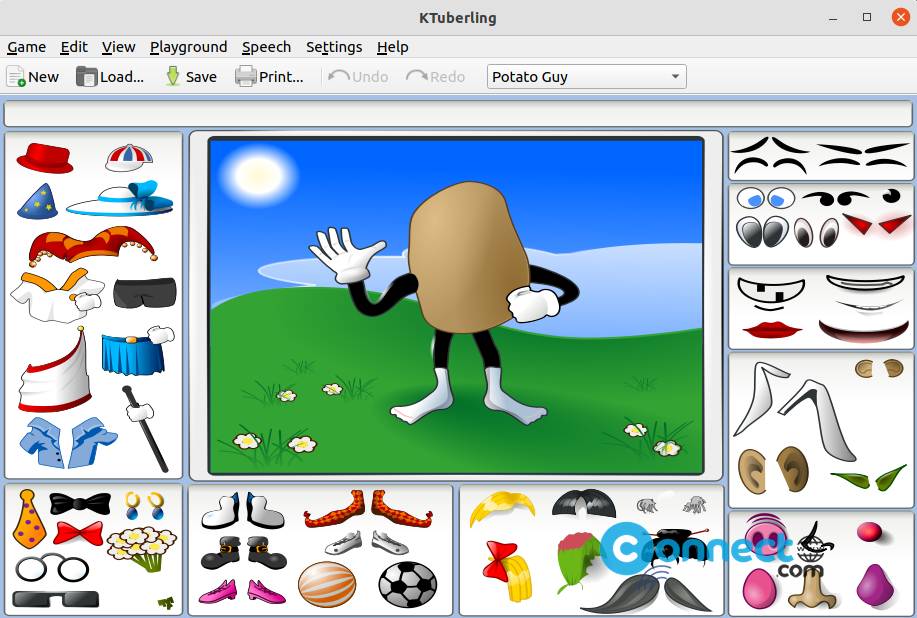Pick the black buckle boots
Screen dimensions: 917x618
point(243,553)
